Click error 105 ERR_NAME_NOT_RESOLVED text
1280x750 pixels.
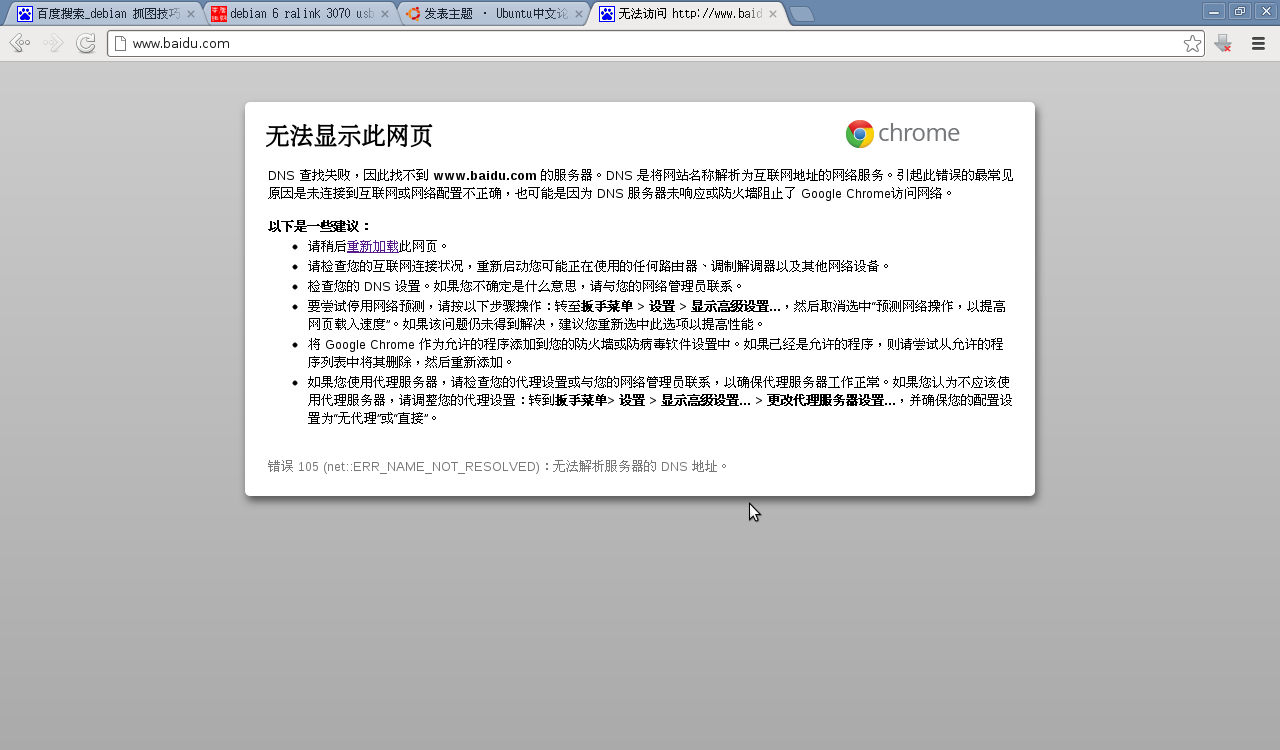498,466
